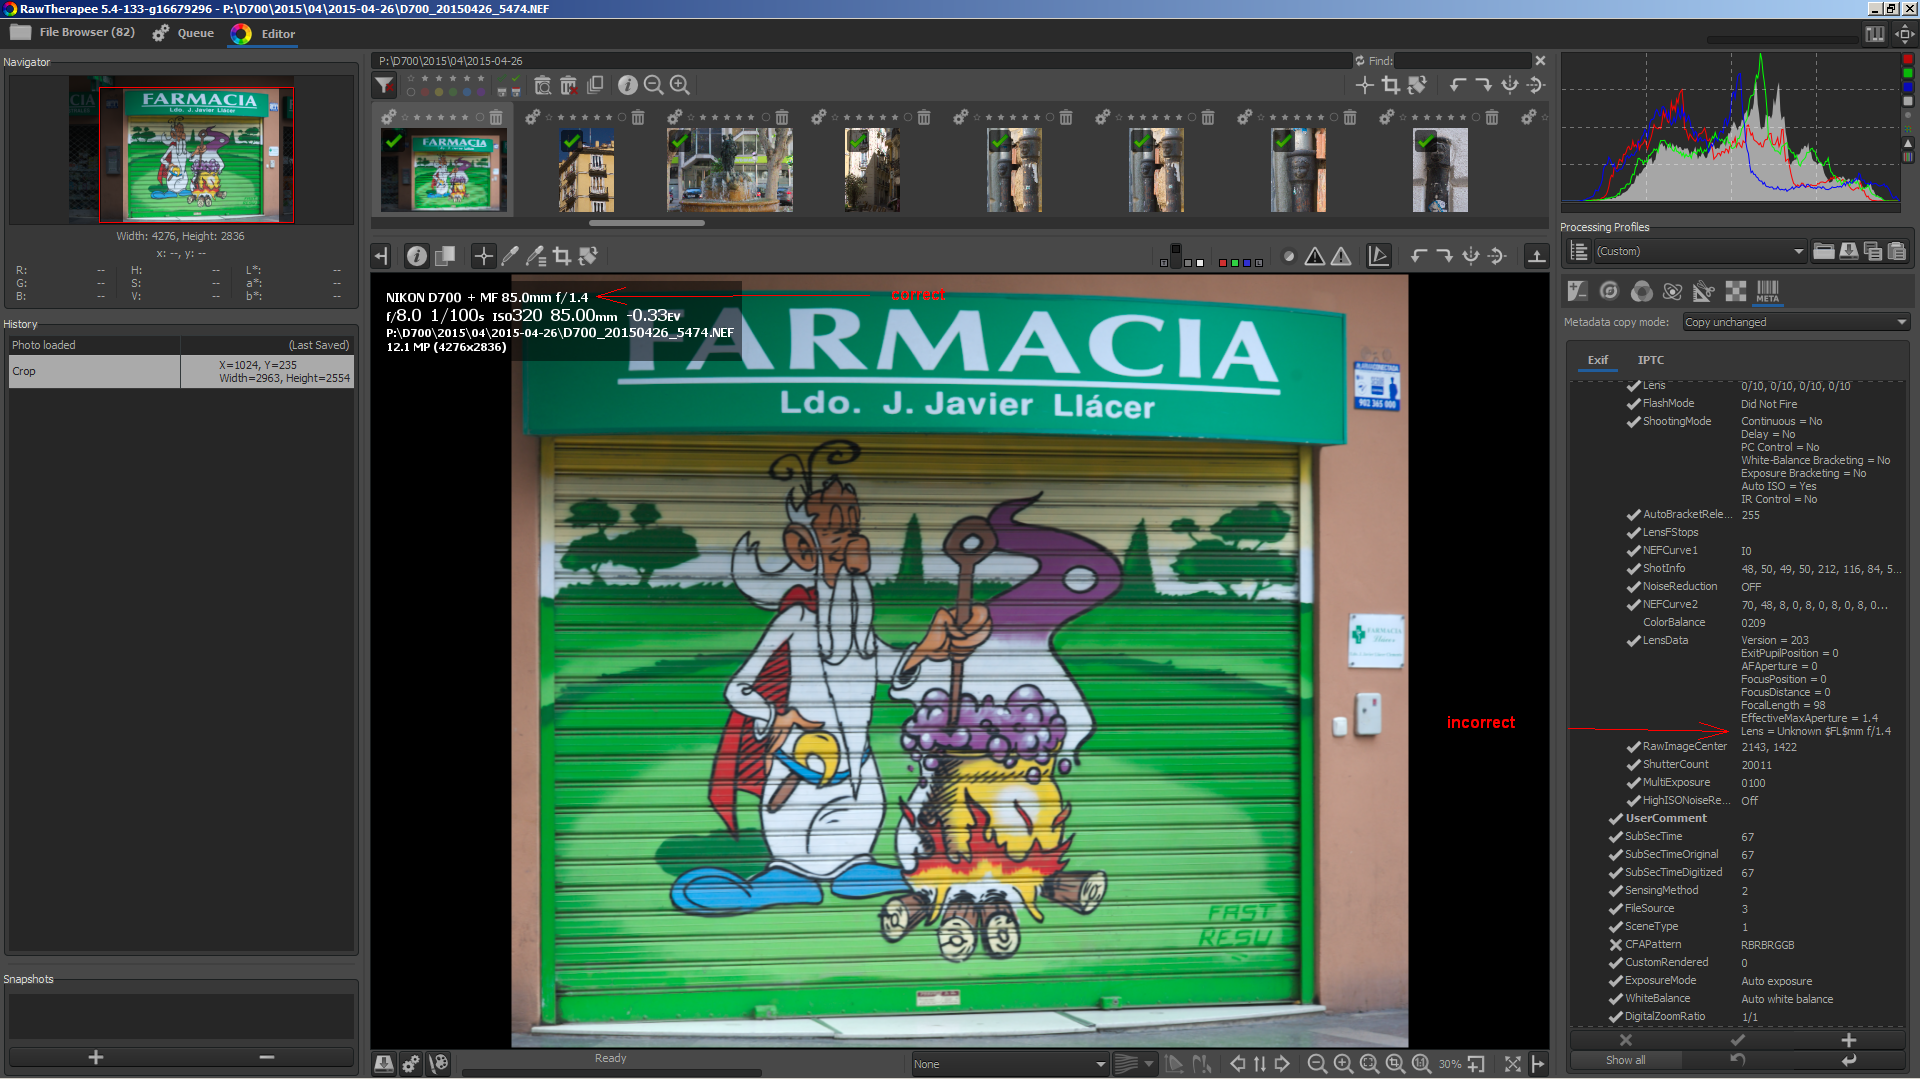This screenshot has height=1080, width=1920.
Task: Toggle the ShutterCount Exif tag checkmark
Action: 1633,765
